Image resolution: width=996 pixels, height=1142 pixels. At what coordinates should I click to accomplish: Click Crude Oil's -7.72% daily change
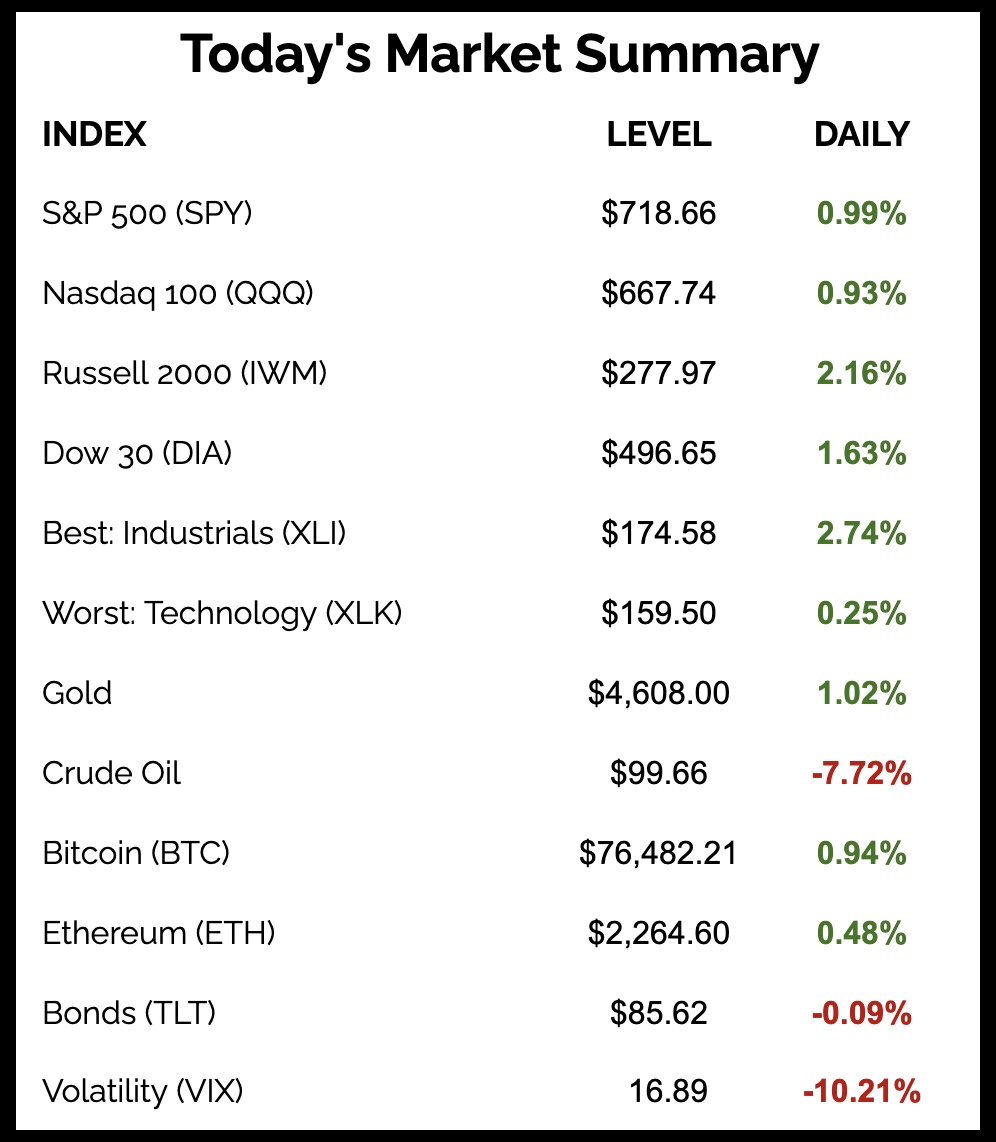862,773
